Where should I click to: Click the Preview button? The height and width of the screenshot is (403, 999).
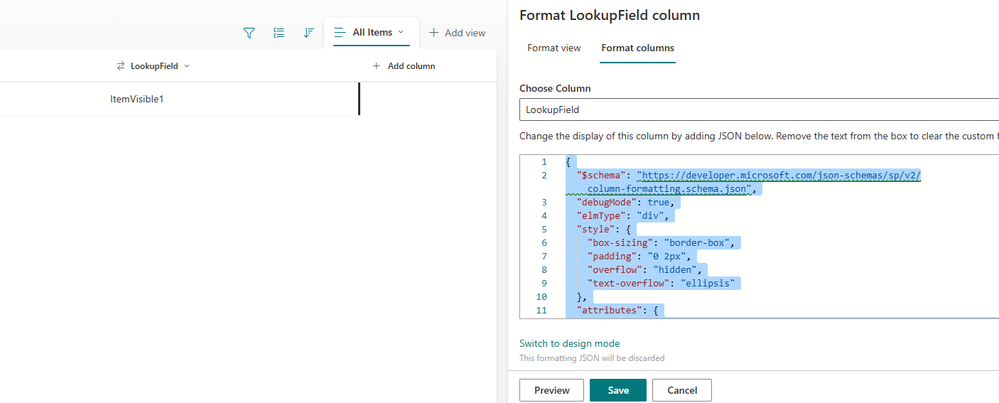(x=551, y=390)
